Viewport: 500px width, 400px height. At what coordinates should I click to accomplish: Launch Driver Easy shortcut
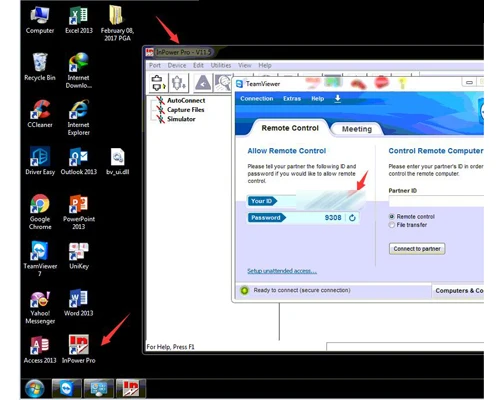[x=40, y=161]
